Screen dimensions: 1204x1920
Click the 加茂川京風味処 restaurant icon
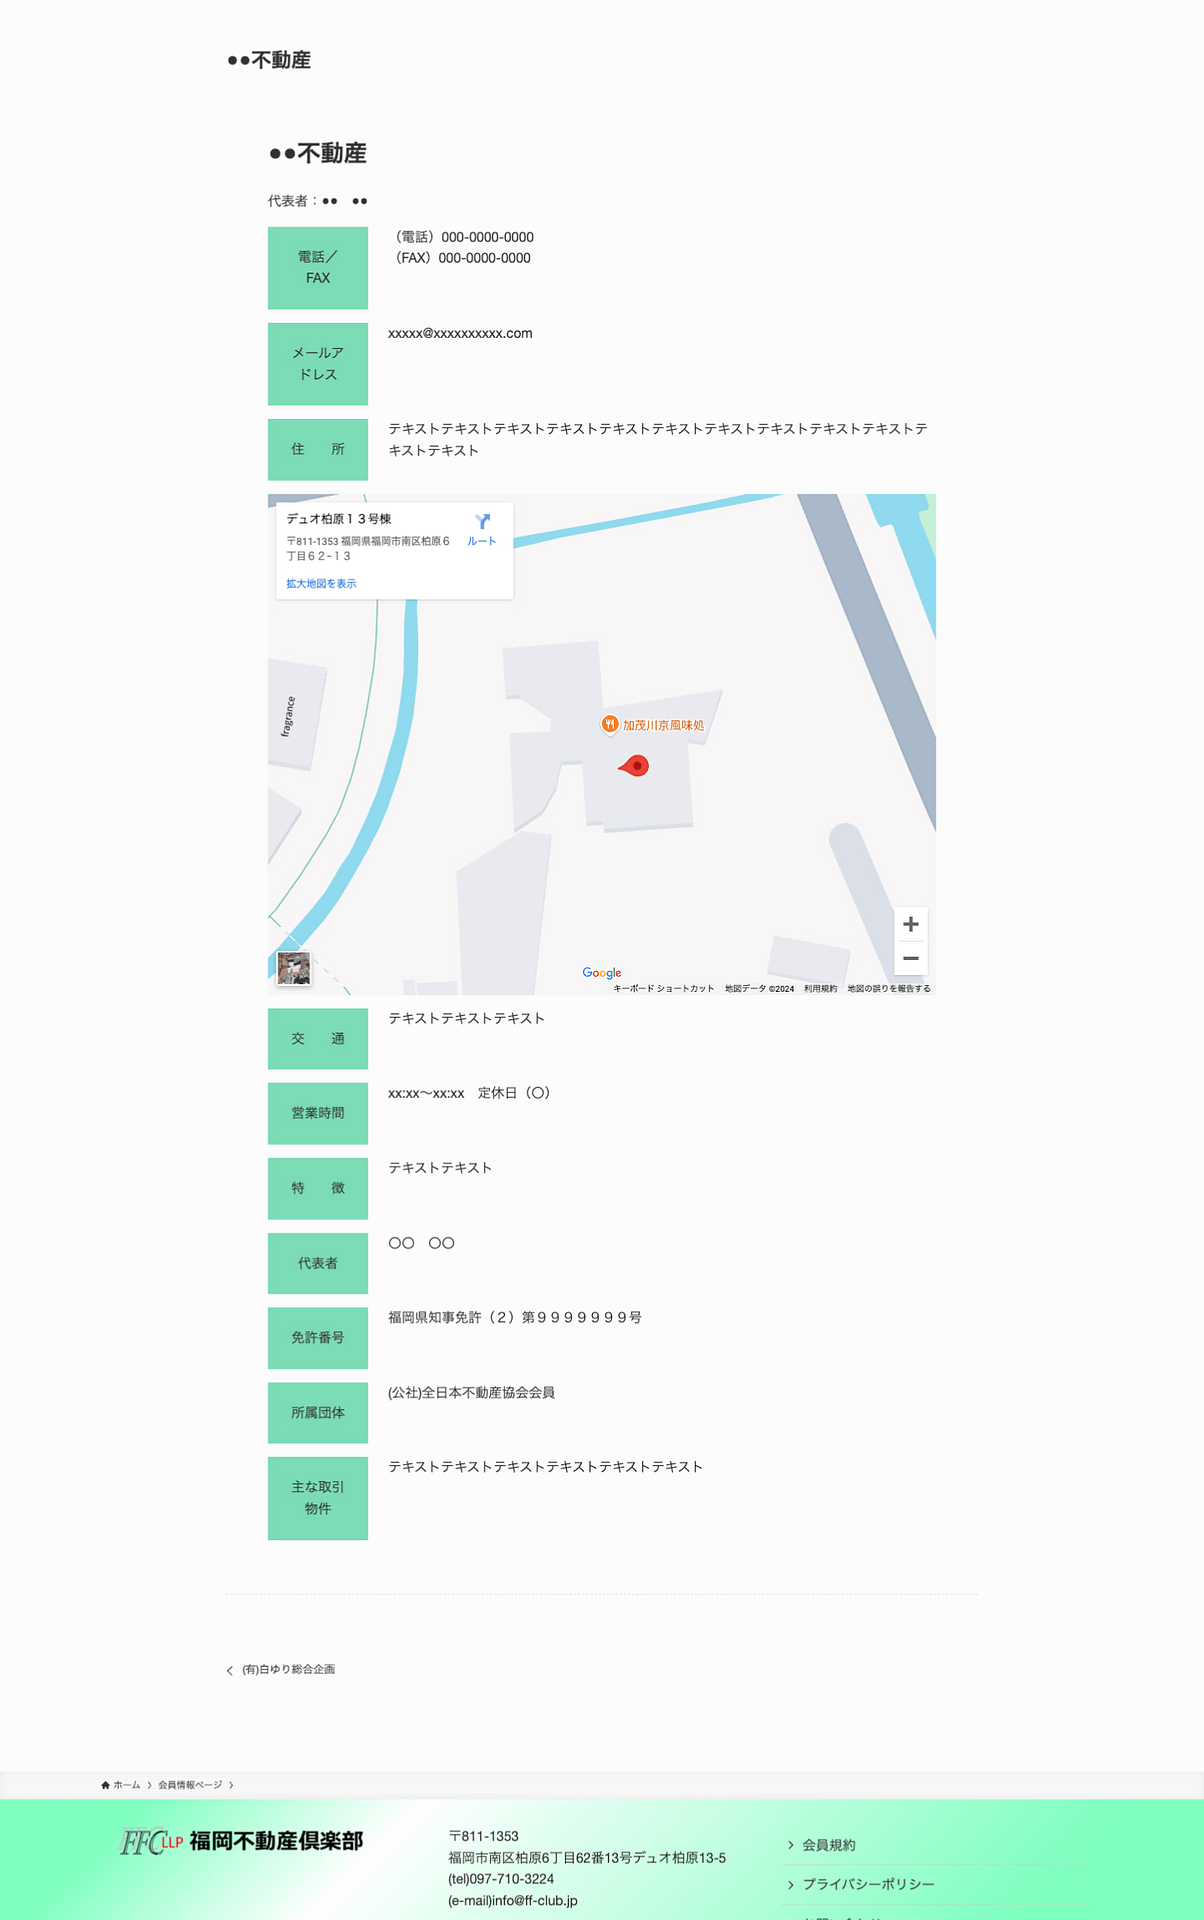(609, 724)
